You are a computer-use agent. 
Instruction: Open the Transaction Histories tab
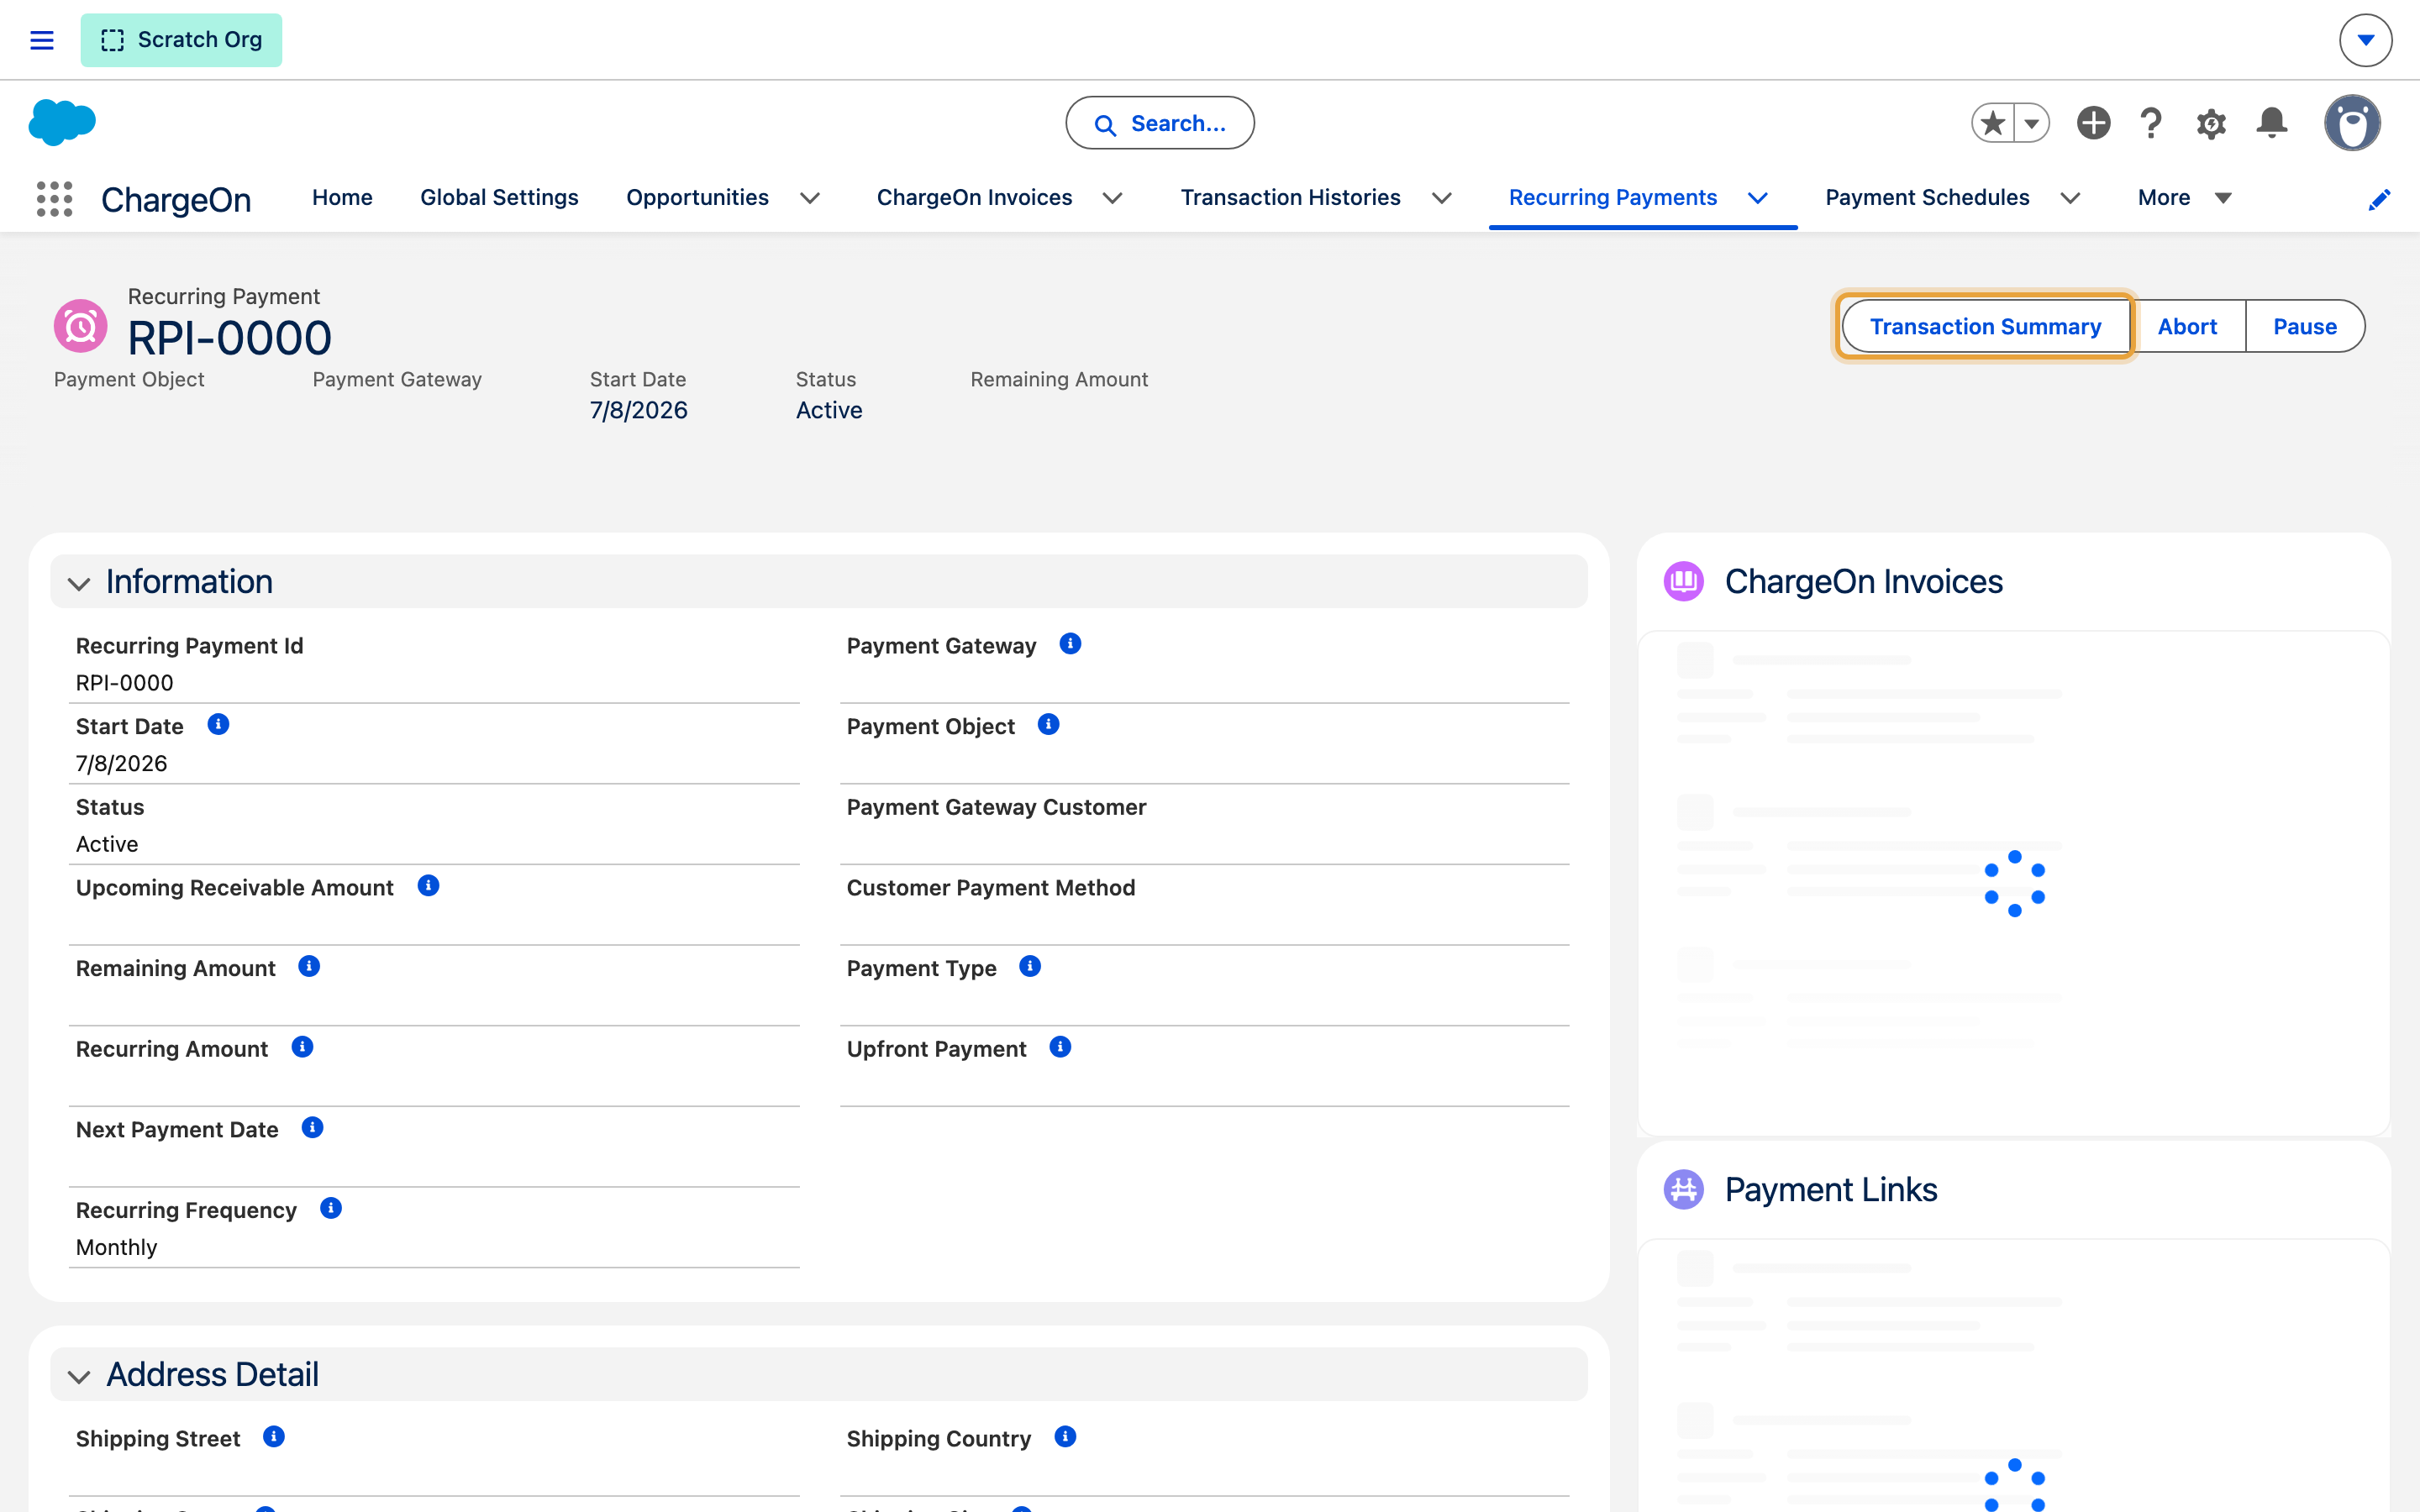1290,198
